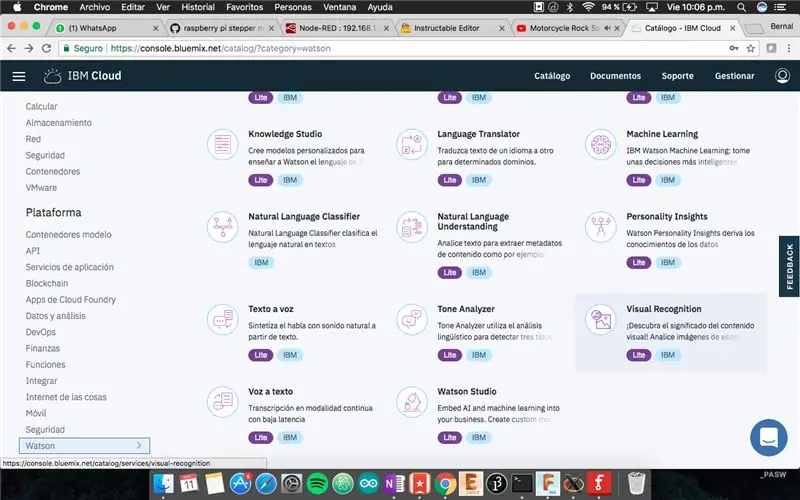The height and width of the screenshot is (500, 800).
Task: Reload the page with the refresh icon
Action: 46,48
